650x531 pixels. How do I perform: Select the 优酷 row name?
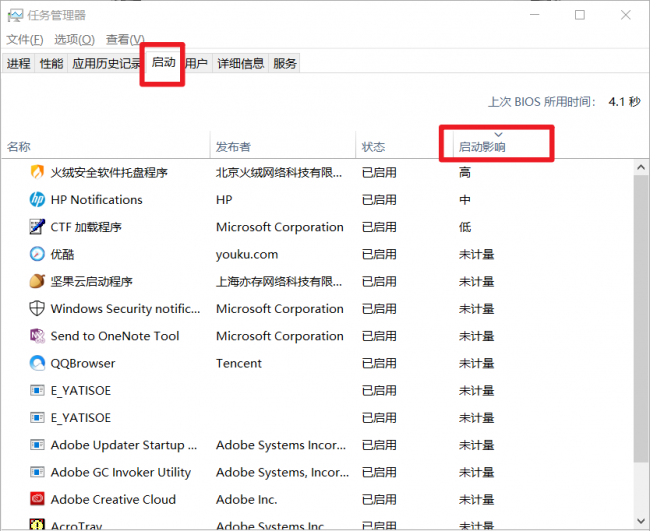click(x=62, y=255)
